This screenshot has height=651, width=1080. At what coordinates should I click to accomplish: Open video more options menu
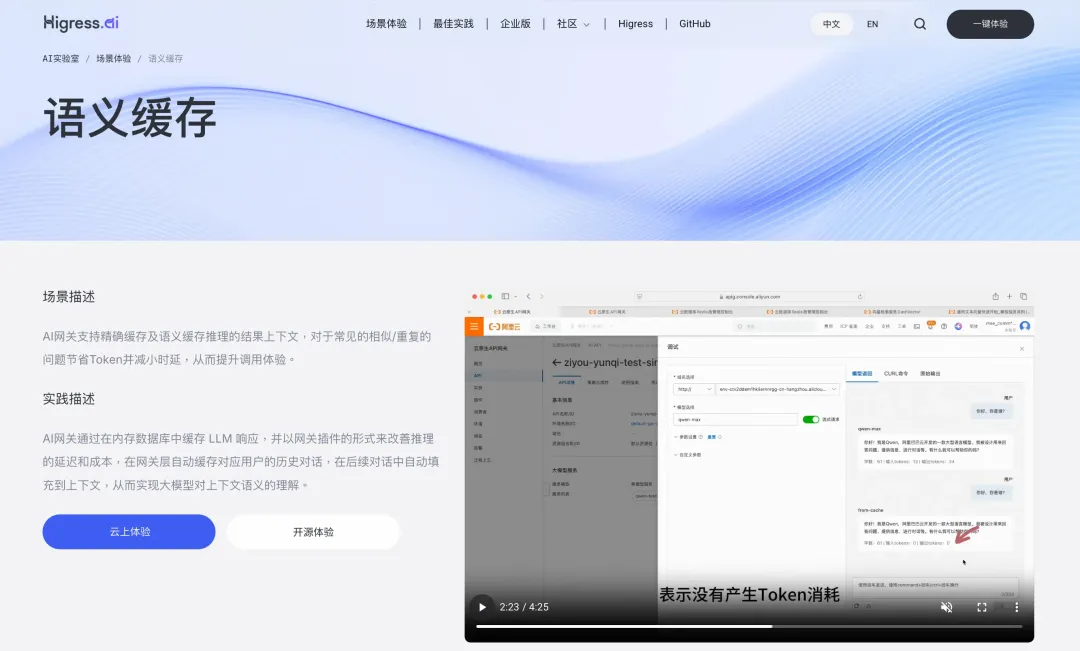[1017, 607]
